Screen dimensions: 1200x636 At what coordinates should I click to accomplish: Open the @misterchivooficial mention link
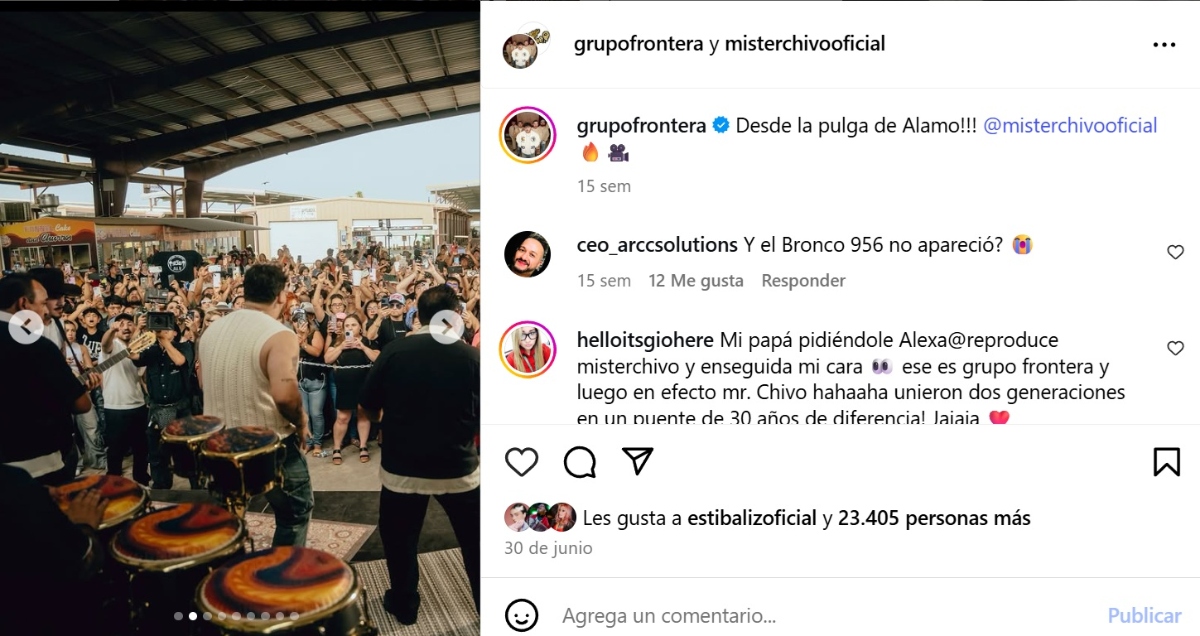click(x=1071, y=126)
